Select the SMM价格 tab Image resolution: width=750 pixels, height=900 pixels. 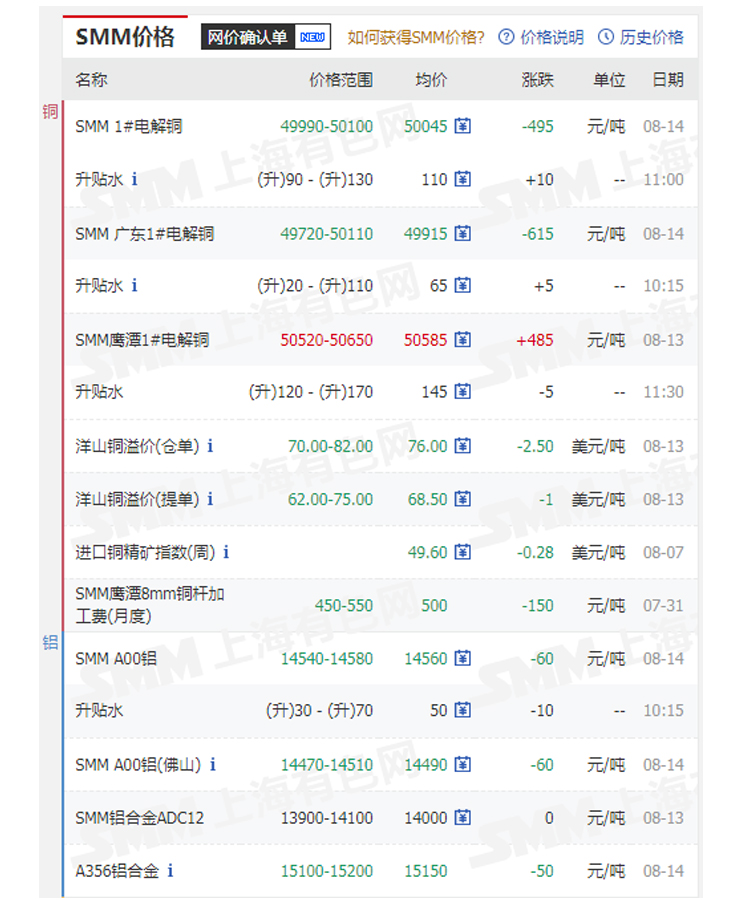coord(125,37)
